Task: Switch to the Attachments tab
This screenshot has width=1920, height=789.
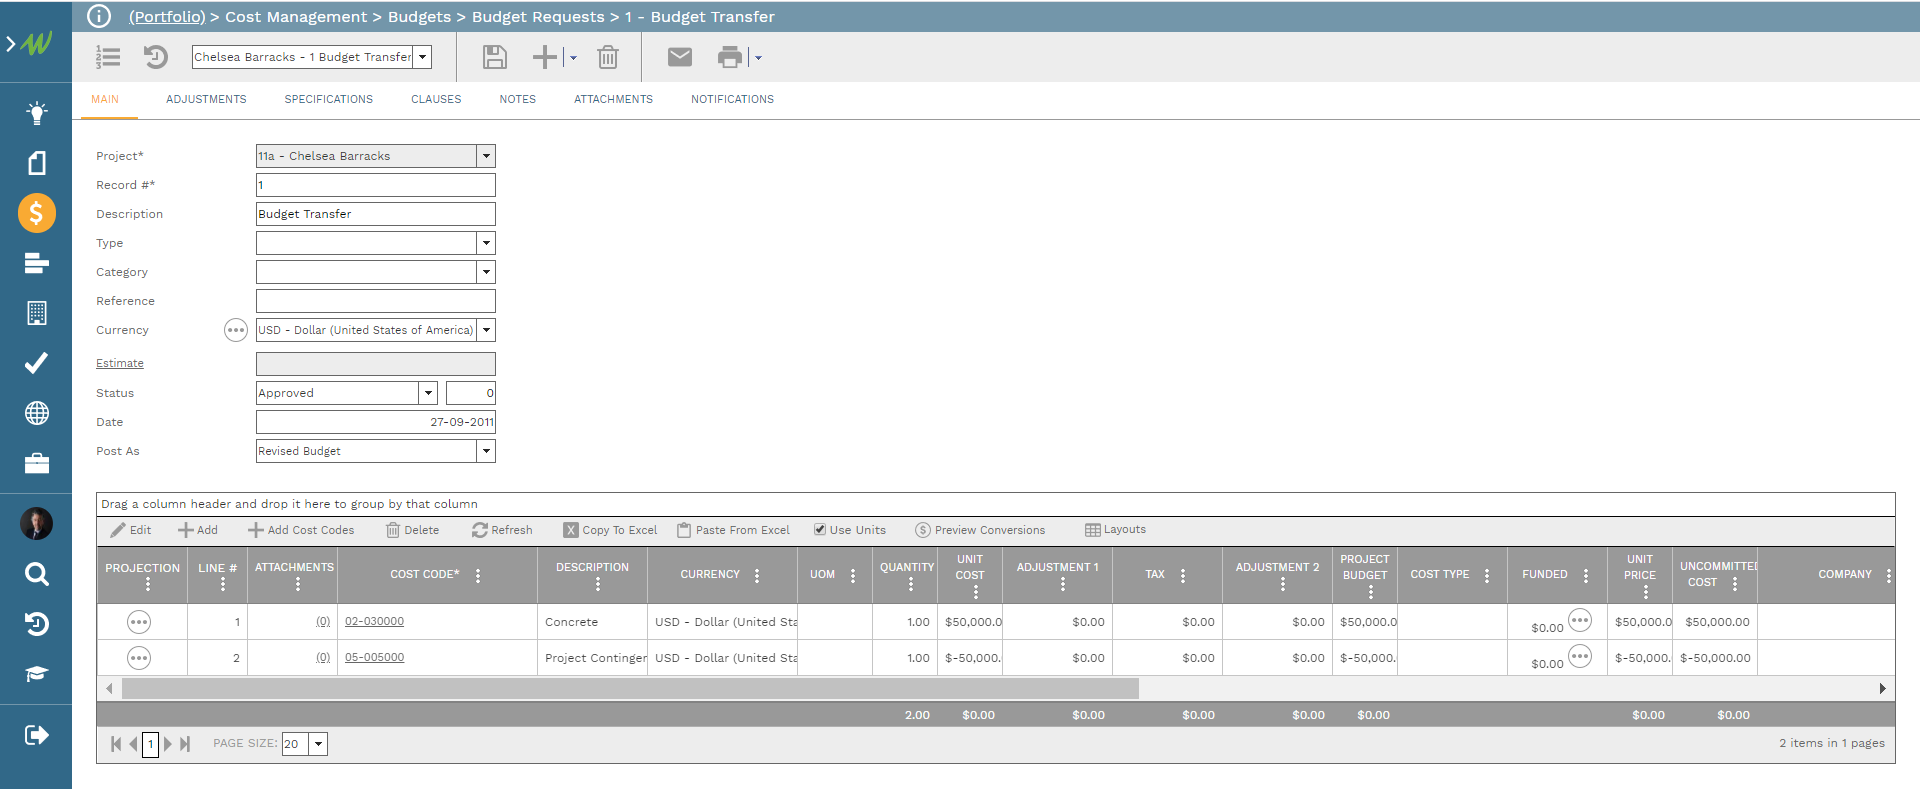Action: tap(613, 99)
